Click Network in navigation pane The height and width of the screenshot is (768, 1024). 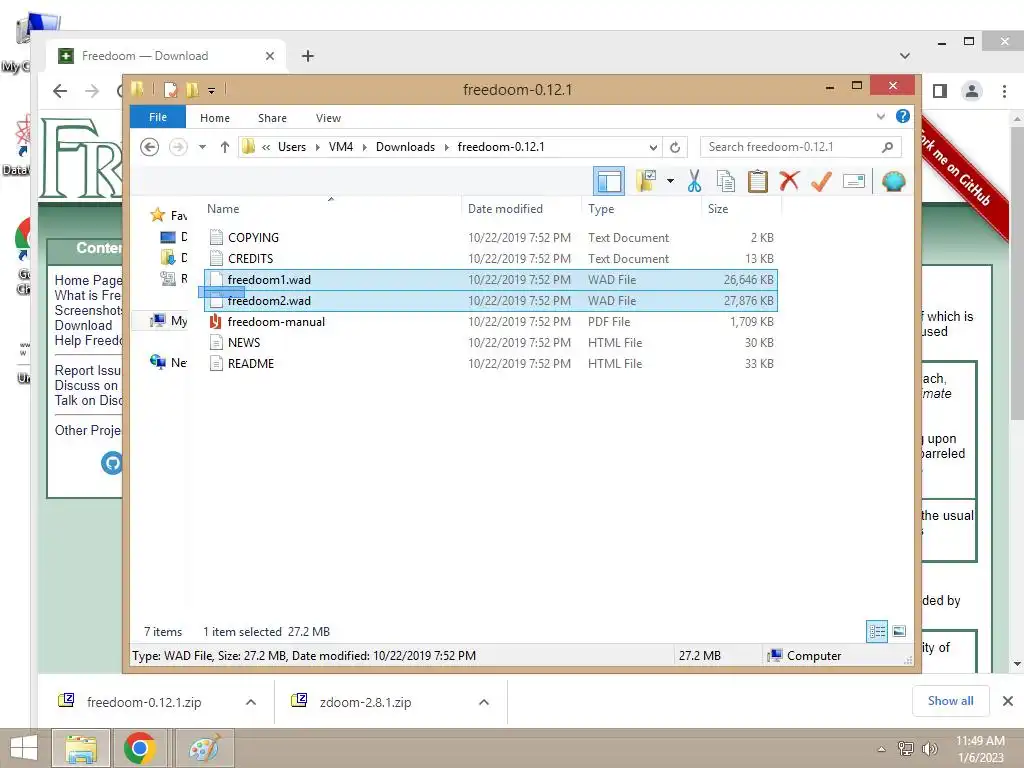168,362
